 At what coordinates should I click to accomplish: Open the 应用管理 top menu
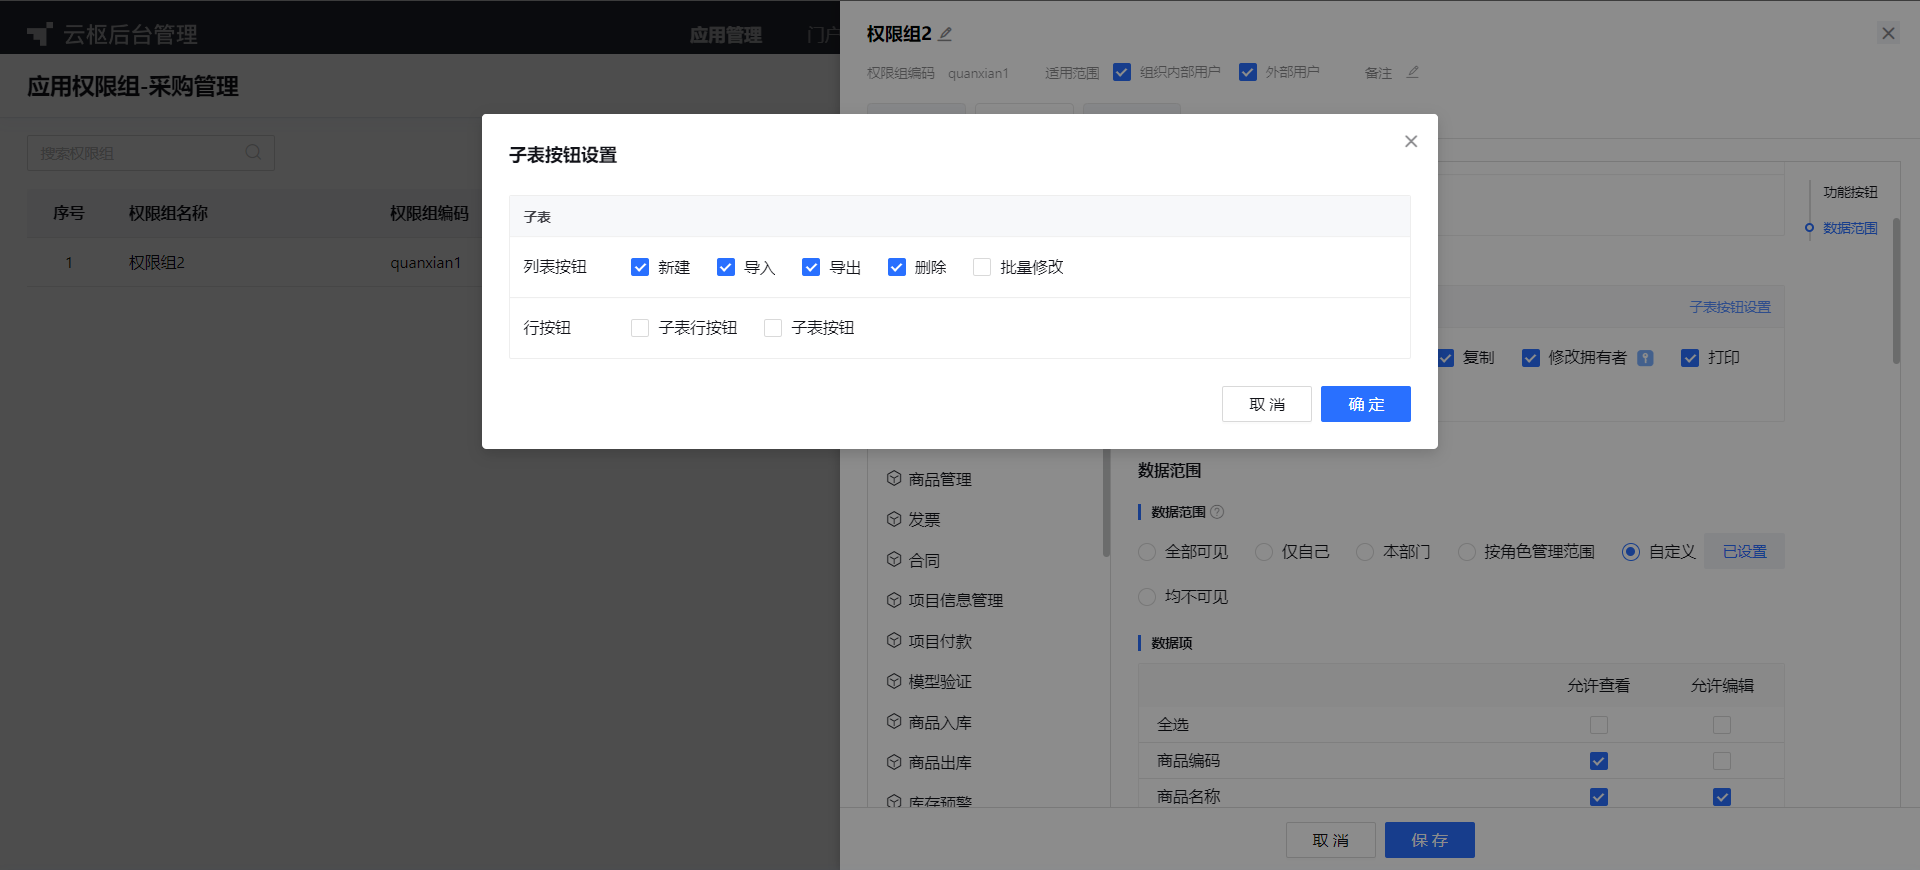tap(726, 35)
